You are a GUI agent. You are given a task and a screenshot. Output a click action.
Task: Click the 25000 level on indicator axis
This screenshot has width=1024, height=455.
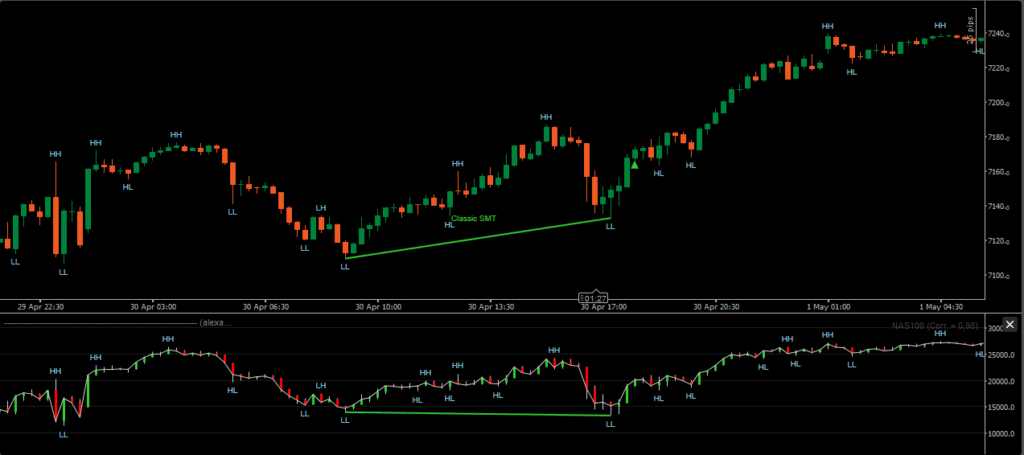click(1002, 354)
